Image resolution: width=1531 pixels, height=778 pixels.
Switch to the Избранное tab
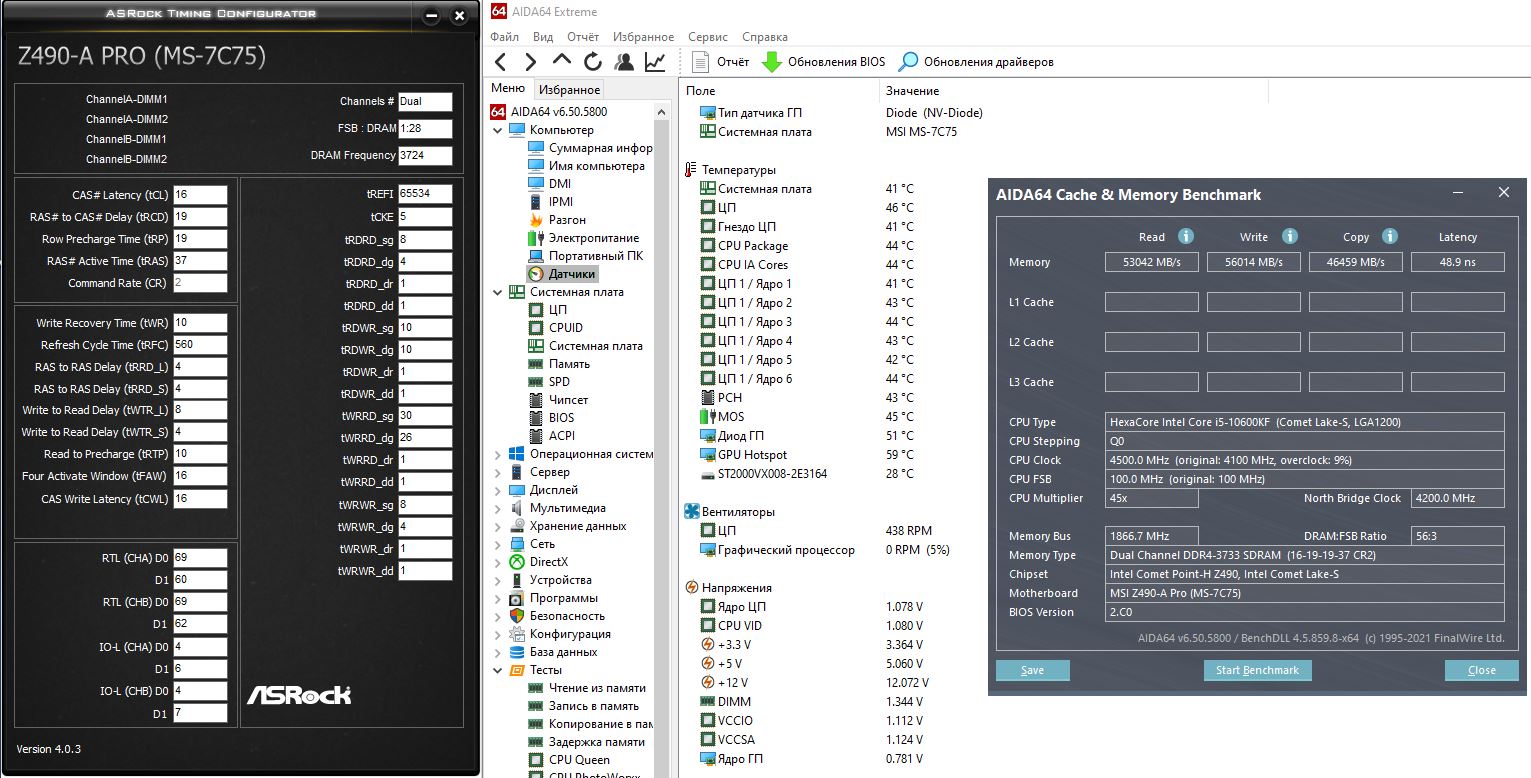(569, 89)
